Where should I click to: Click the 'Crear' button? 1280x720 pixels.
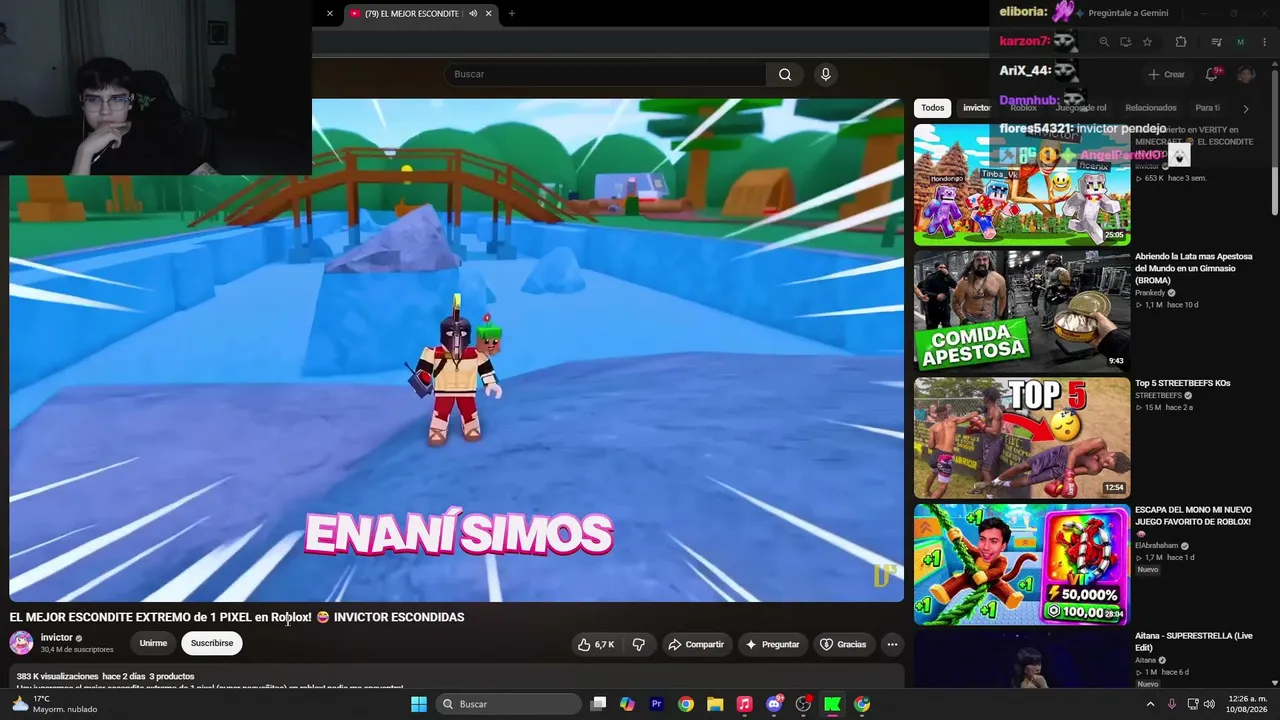coord(1166,74)
